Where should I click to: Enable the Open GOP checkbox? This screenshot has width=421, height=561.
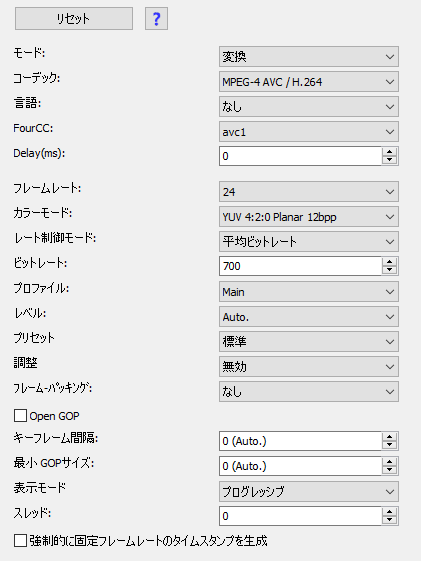(x=20, y=416)
